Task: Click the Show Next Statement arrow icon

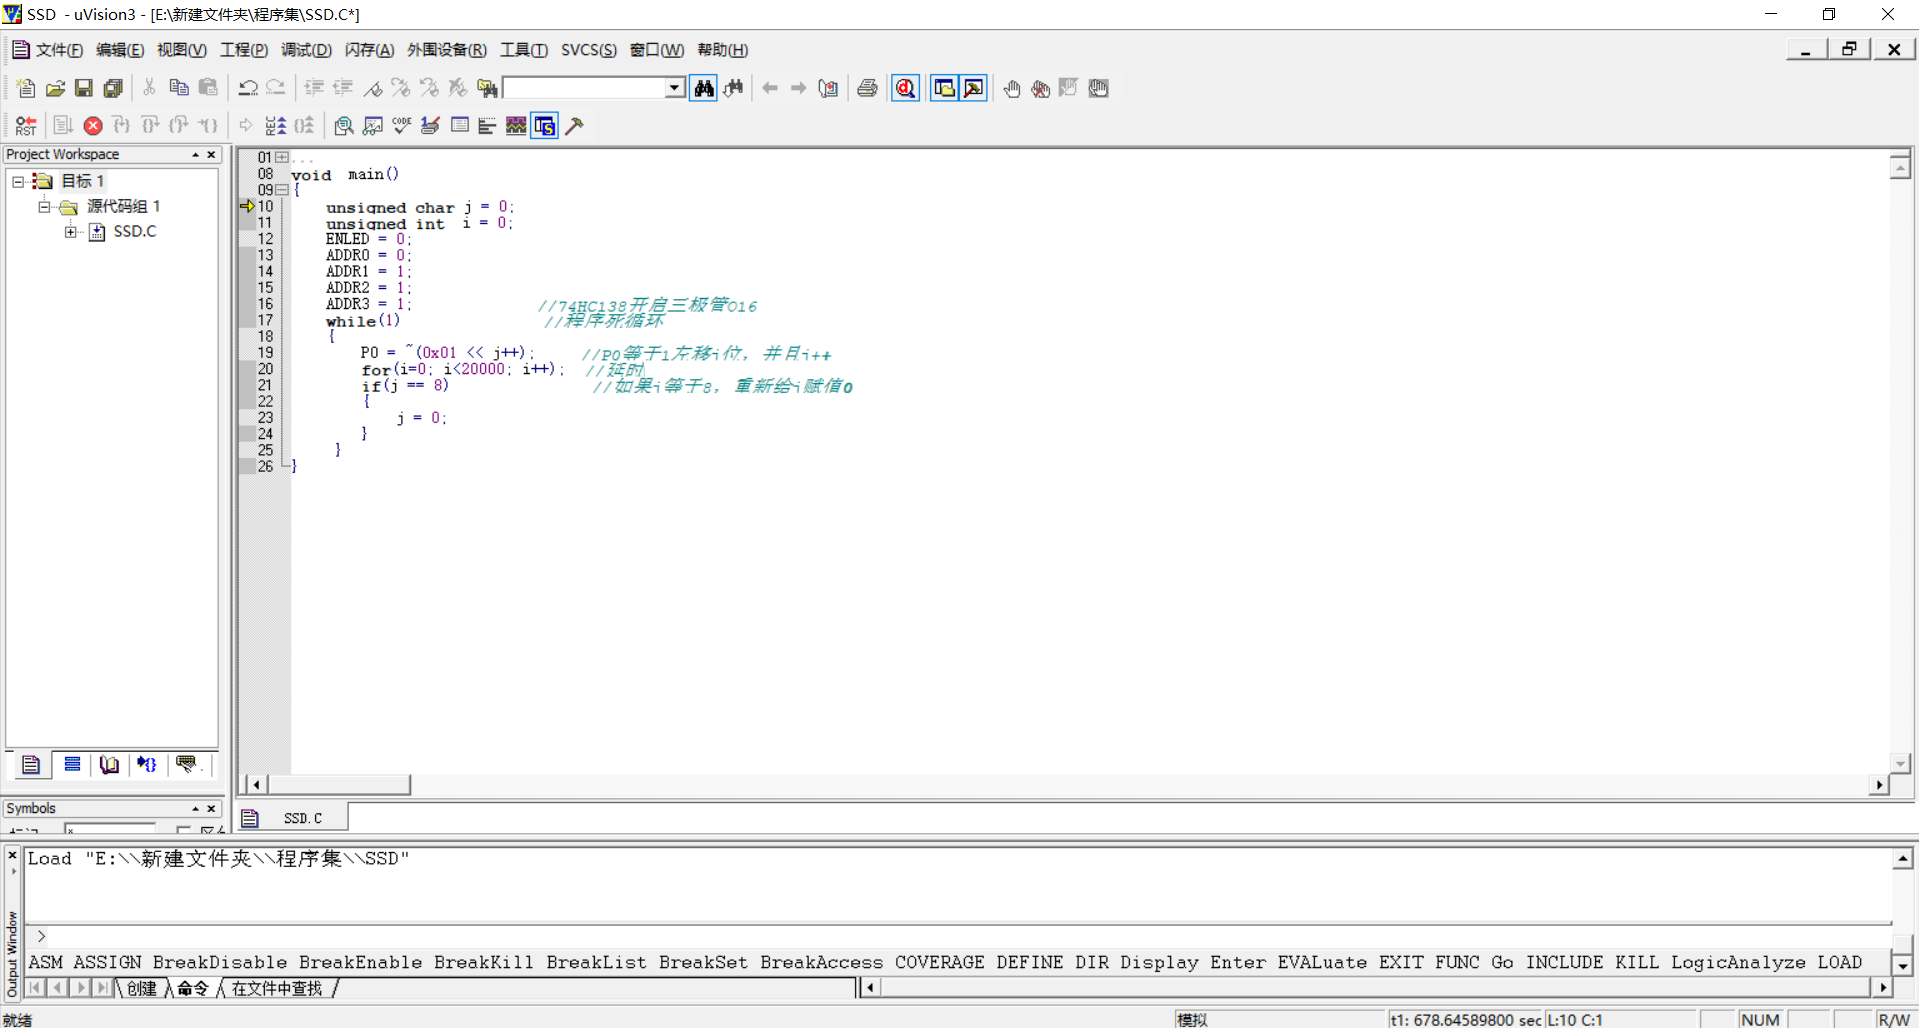Action: pyautogui.click(x=246, y=125)
